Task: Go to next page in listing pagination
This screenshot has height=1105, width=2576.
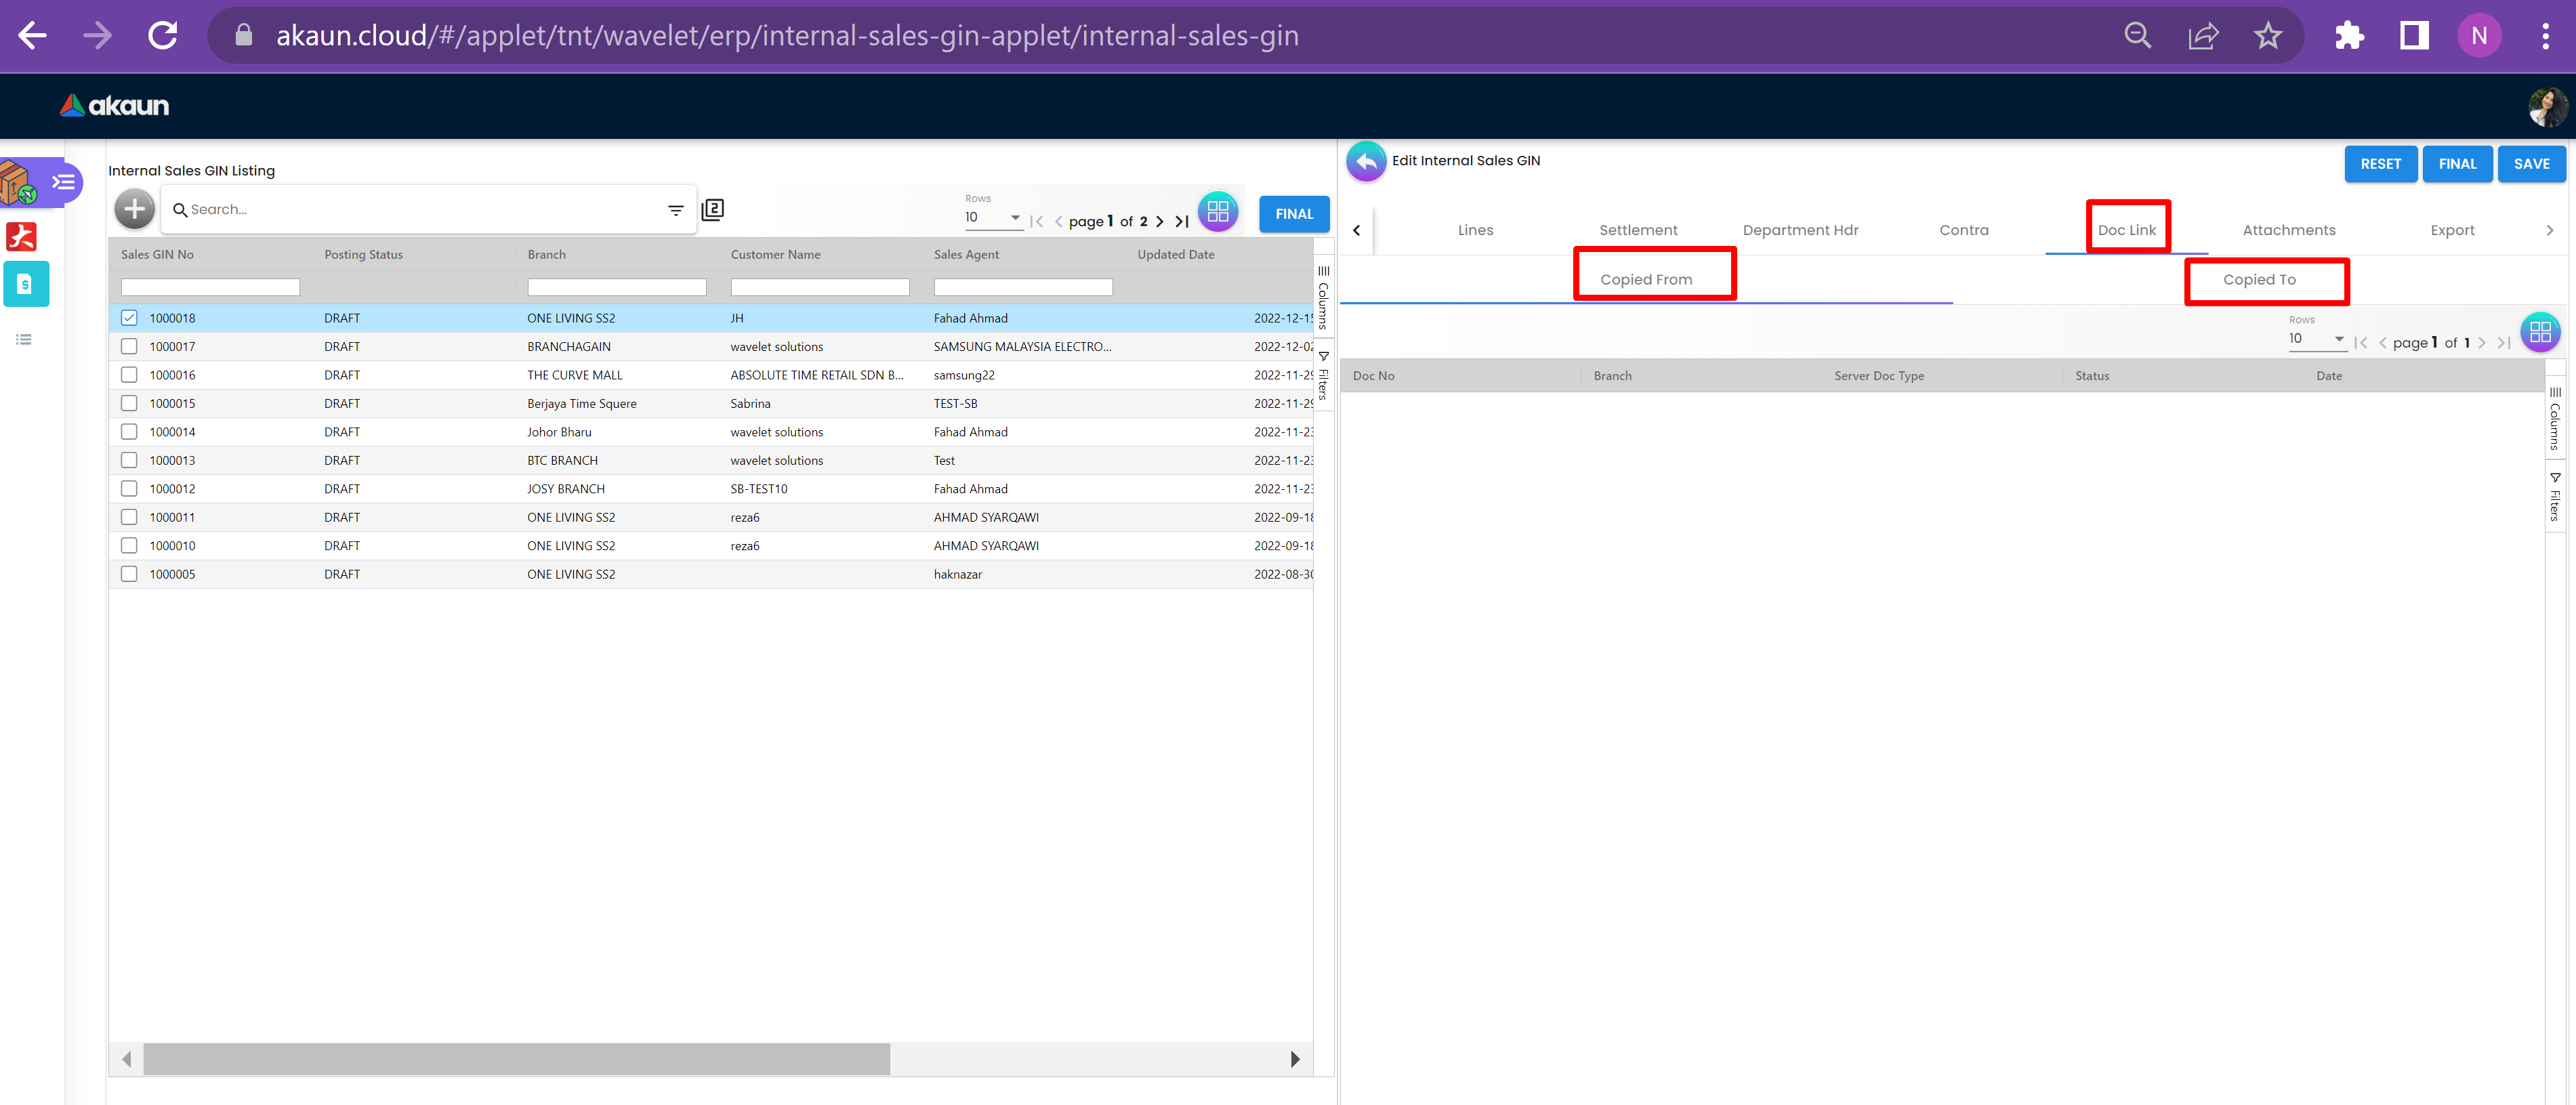Action: [1160, 221]
